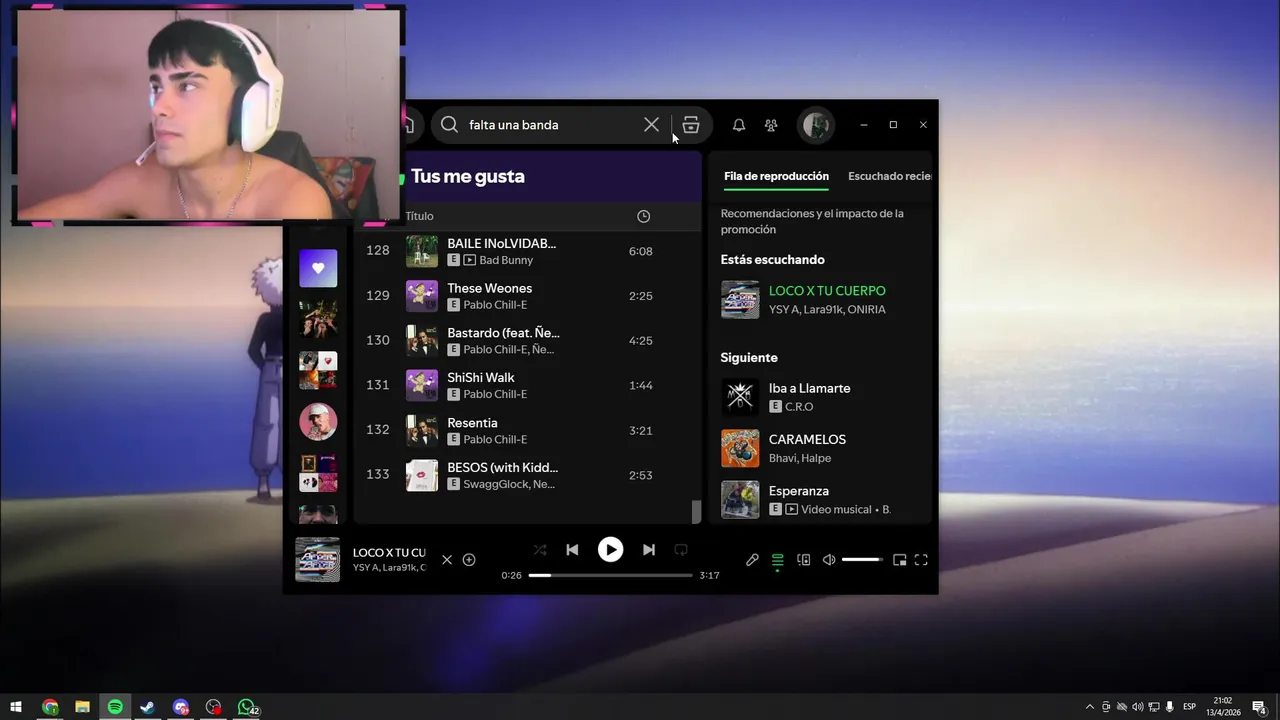Sort by the duration clock column icon
Viewport: 1280px width, 720px height.
(644, 216)
